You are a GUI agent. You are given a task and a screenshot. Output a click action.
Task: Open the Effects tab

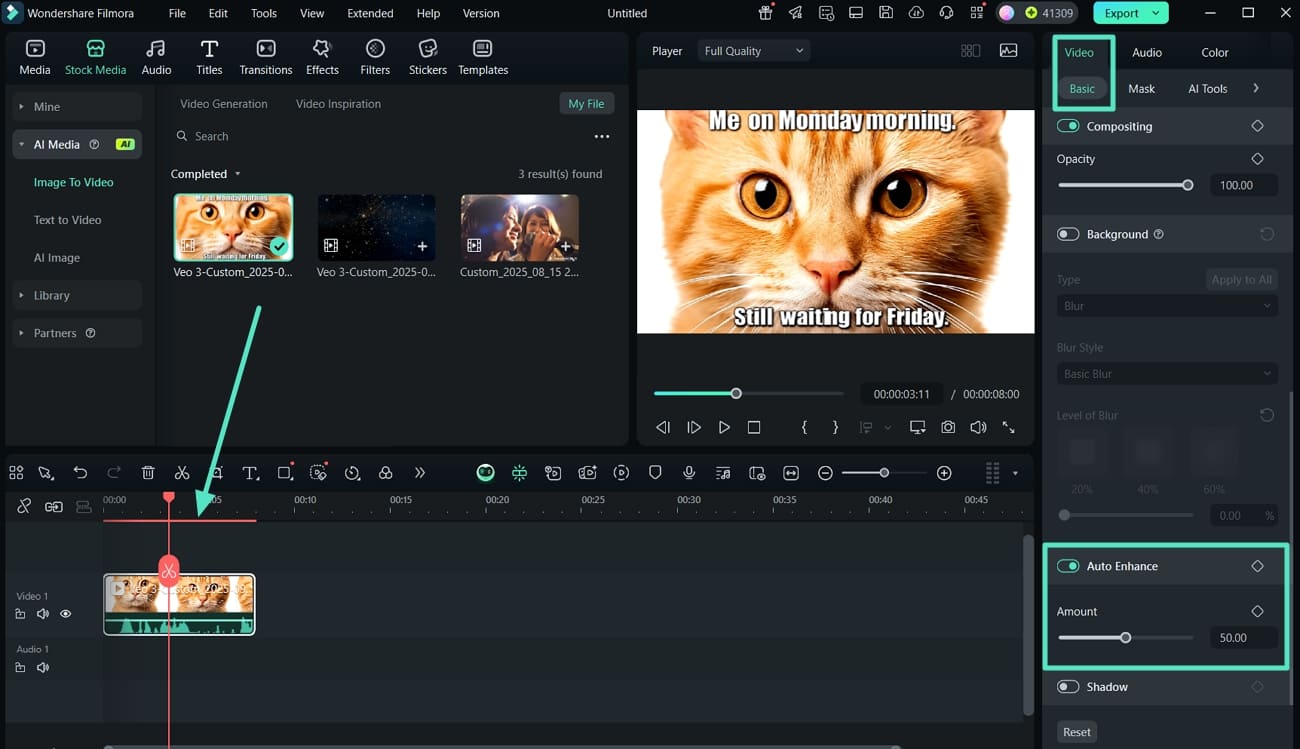point(322,58)
